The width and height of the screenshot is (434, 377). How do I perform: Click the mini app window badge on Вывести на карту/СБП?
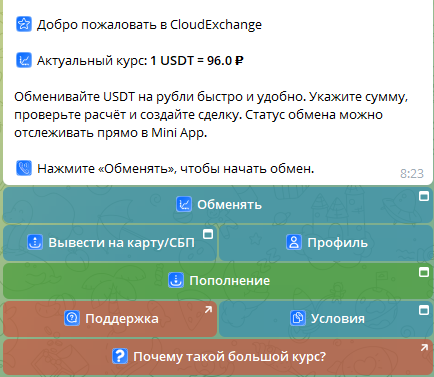[x=208, y=234]
